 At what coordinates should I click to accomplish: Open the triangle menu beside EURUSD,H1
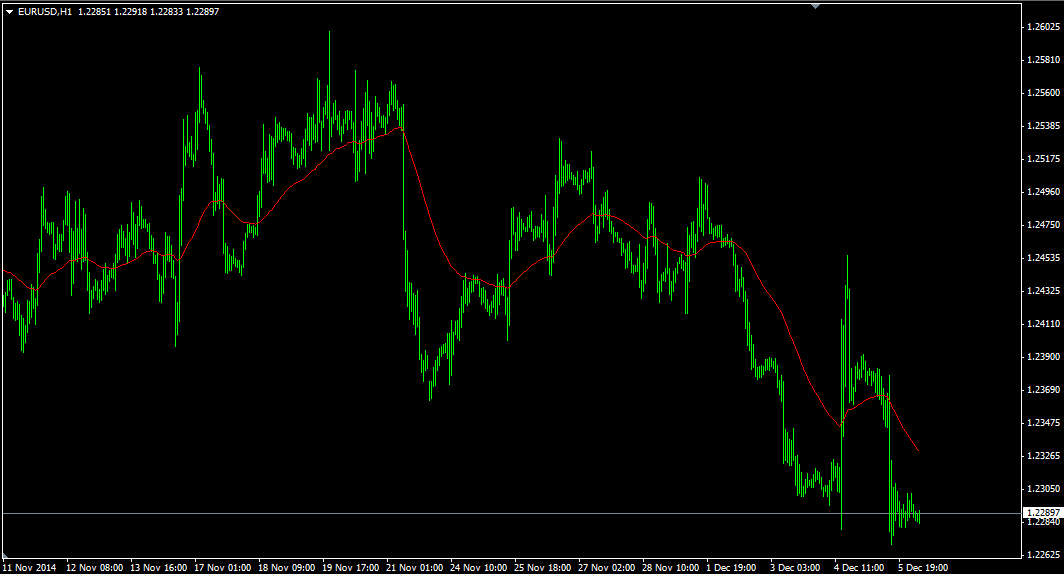(10, 12)
